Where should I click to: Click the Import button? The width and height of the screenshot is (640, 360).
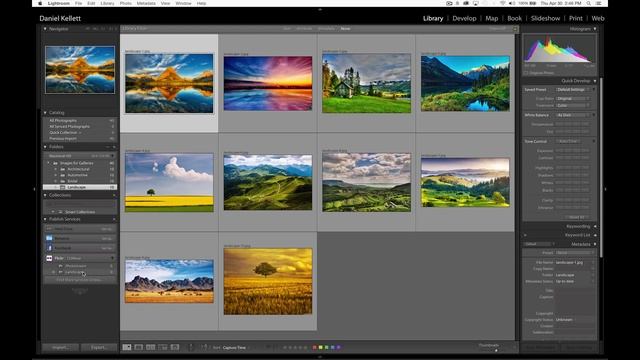coord(60,347)
